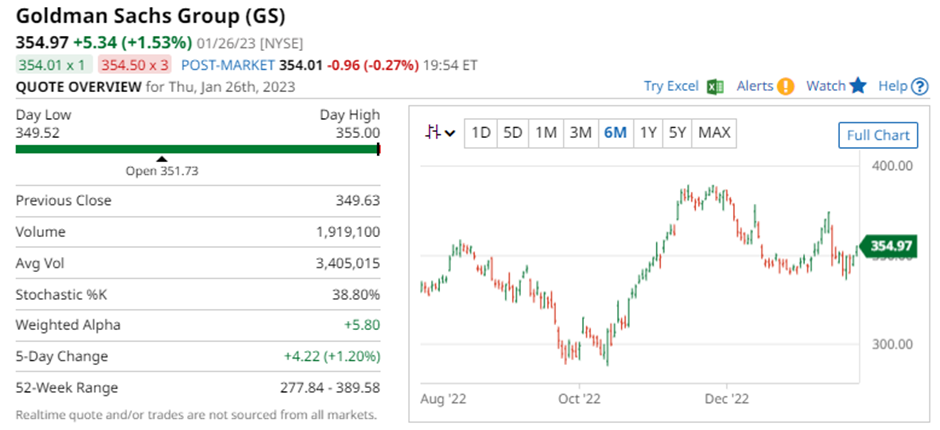The height and width of the screenshot is (430, 940).
Task: Click the green 354.97 price label on chart
Action: pos(888,246)
